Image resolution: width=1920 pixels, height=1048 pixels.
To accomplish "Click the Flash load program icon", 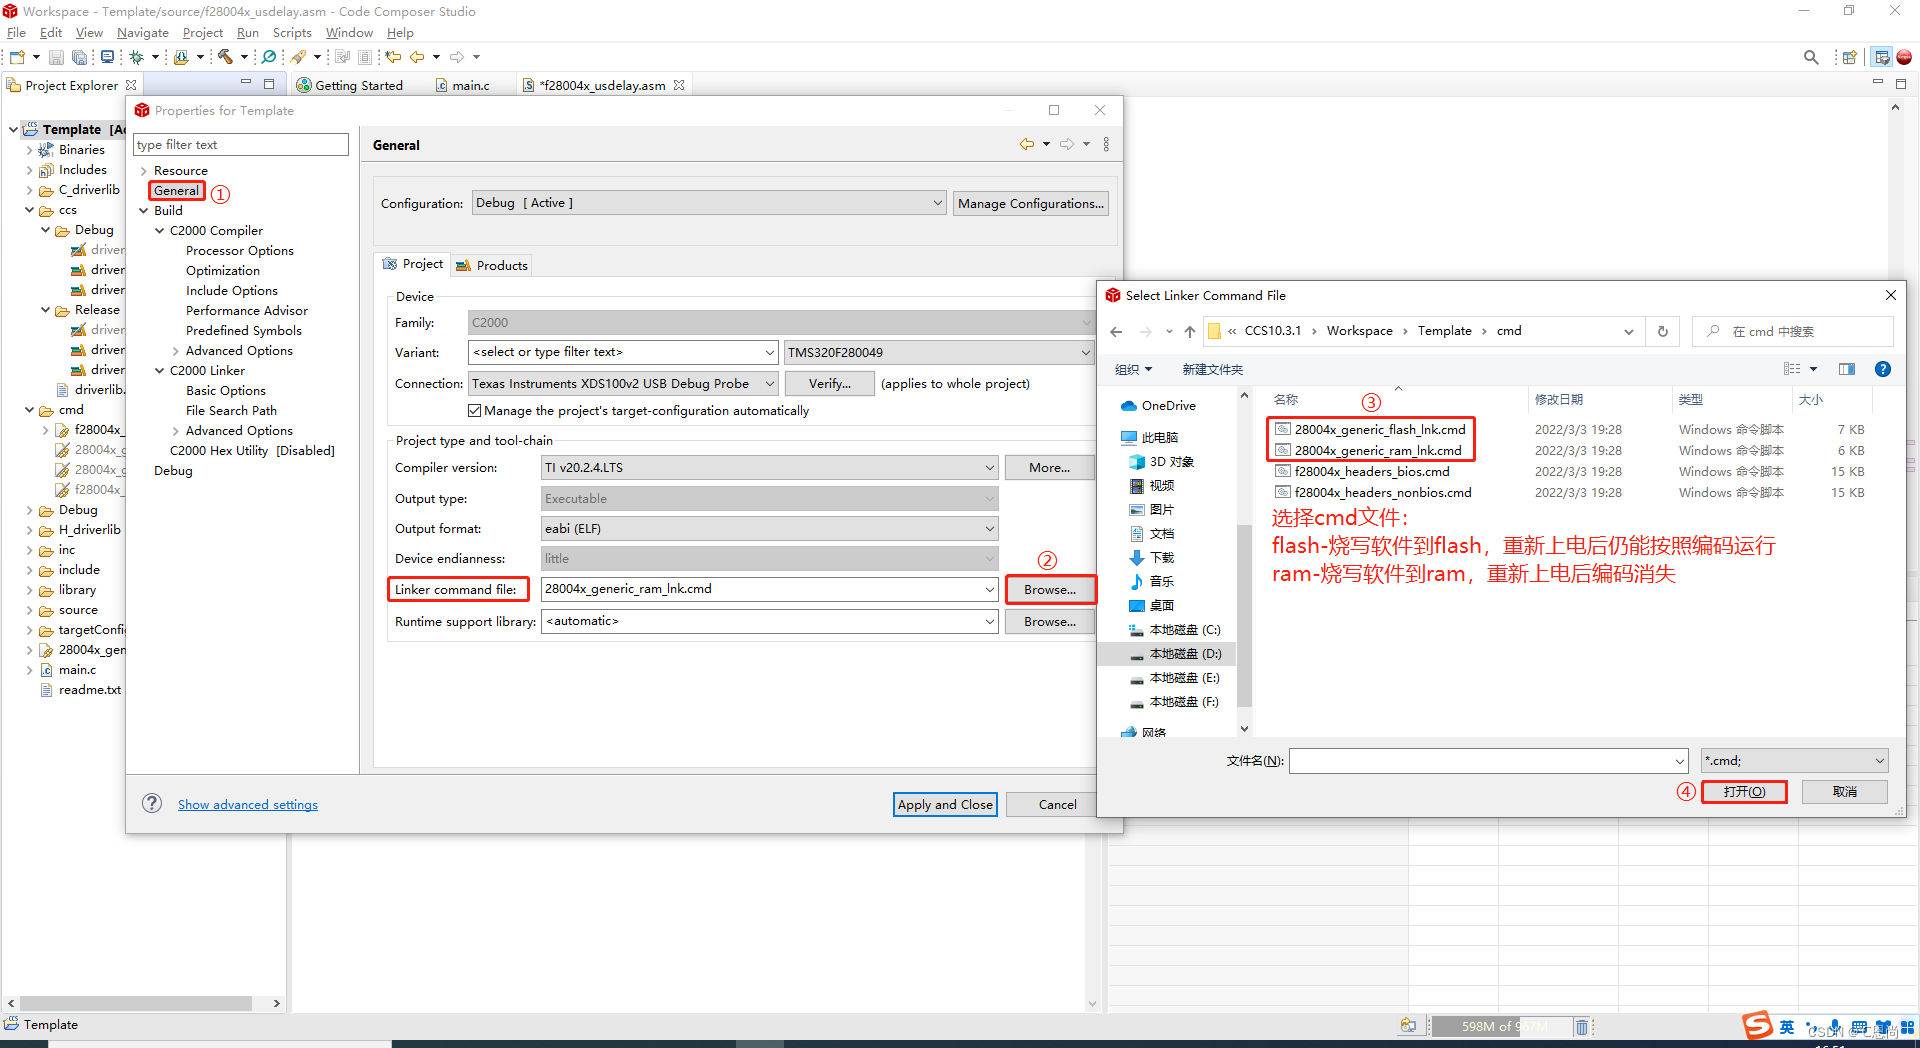I will click(x=181, y=57).
